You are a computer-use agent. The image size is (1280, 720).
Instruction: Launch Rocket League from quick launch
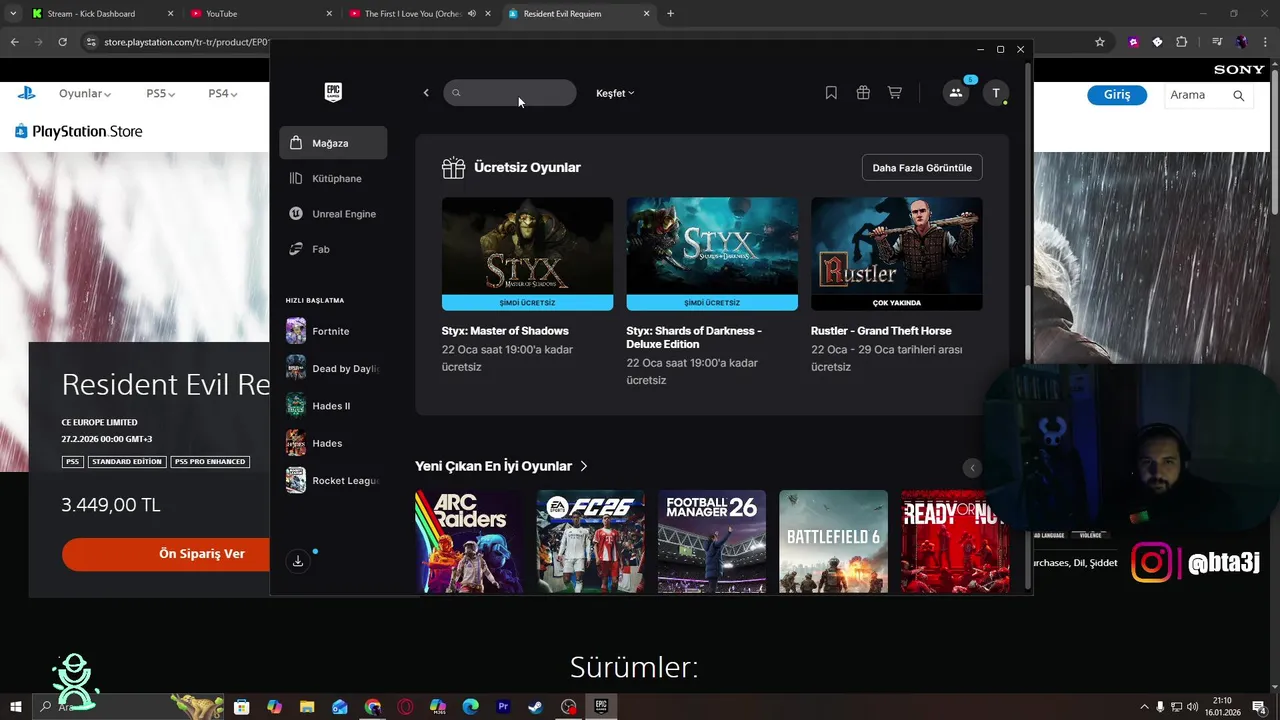(x=333, y=480)
